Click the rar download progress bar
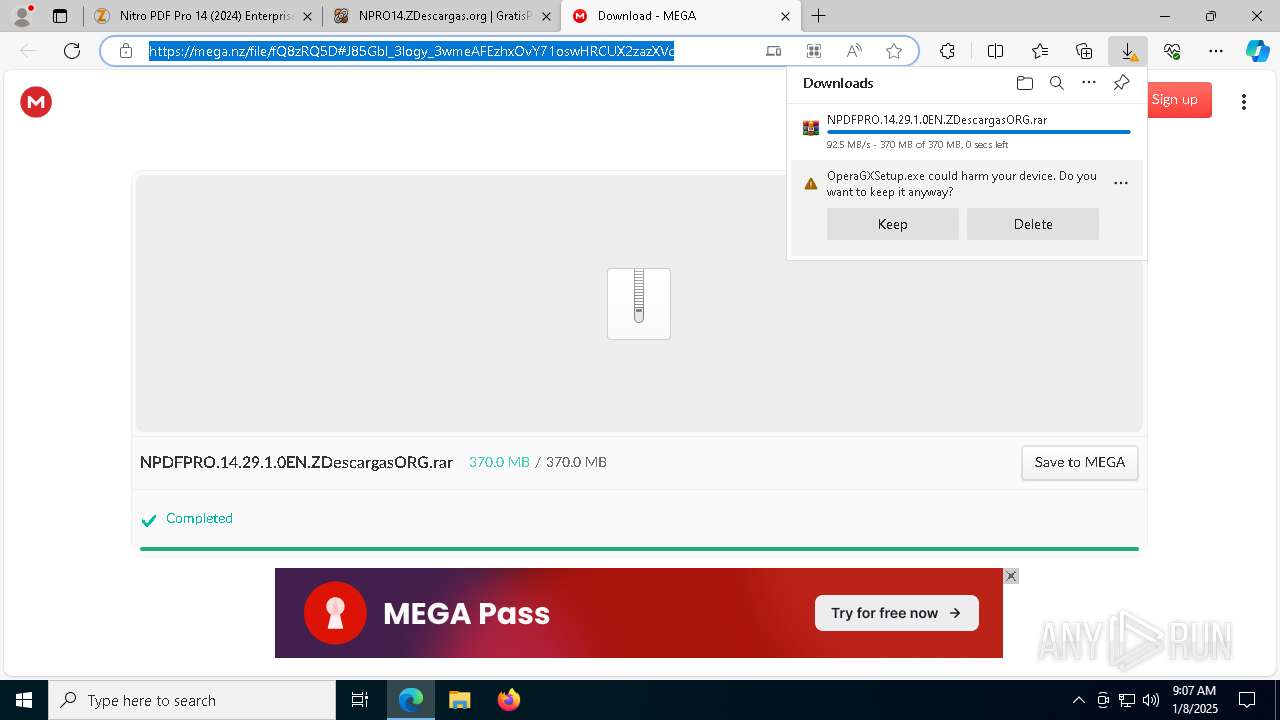Screen dimensions: 1280x720 tap(978, 132)
